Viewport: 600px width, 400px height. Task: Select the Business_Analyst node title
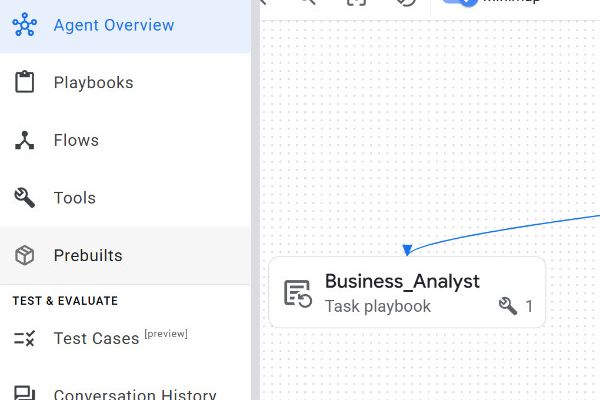pyautogui.click(x=402, y=282)
